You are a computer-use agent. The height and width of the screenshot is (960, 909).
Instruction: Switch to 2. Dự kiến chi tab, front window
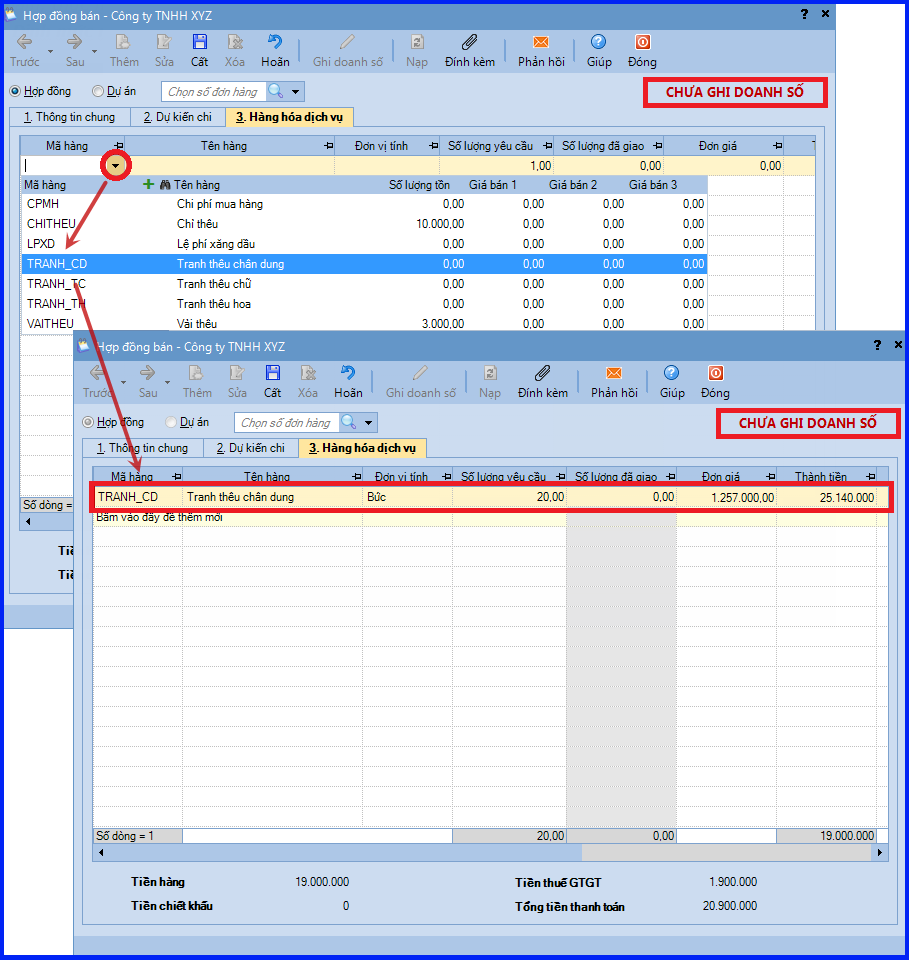point(251,448)
